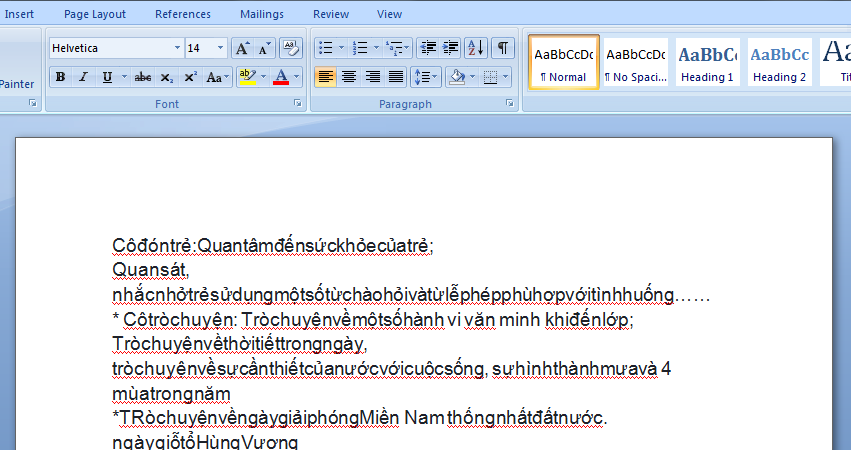The width and height of the screenshot is (851, 450).
Task: Toggle Italic formatting
Action: [83, 77]
